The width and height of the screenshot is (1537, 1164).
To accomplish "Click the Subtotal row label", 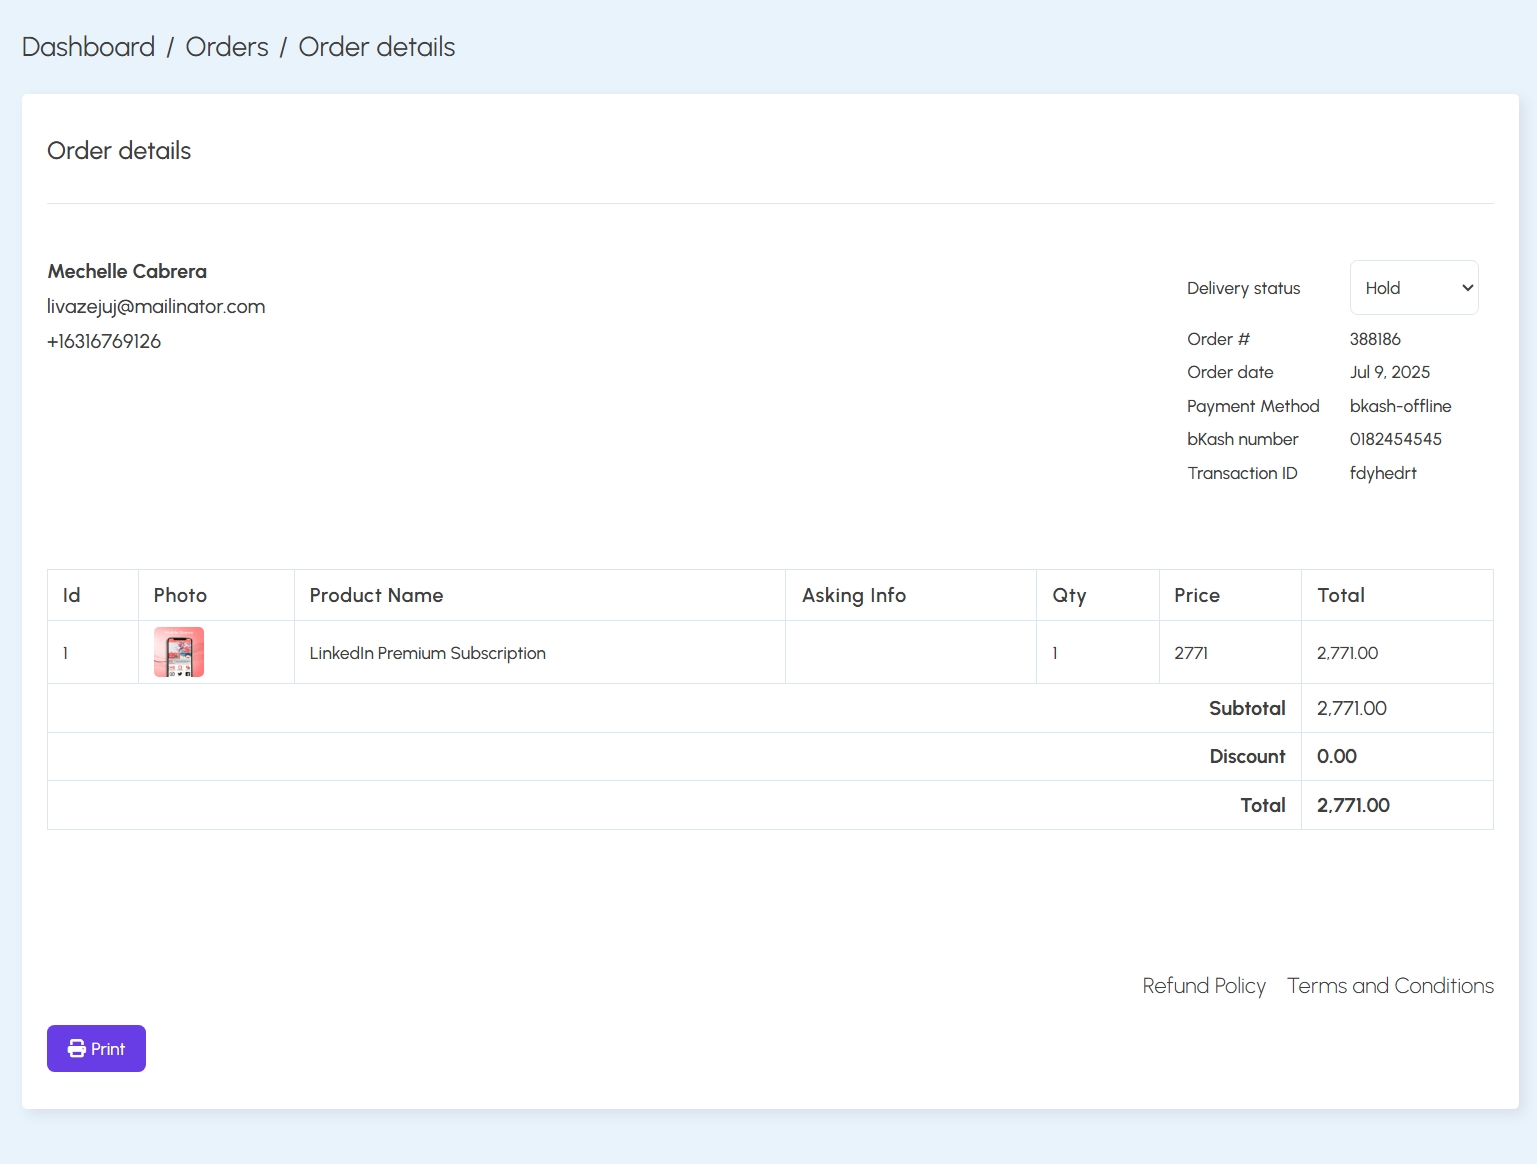I will pyautogui.click(x=1247, y=708).
